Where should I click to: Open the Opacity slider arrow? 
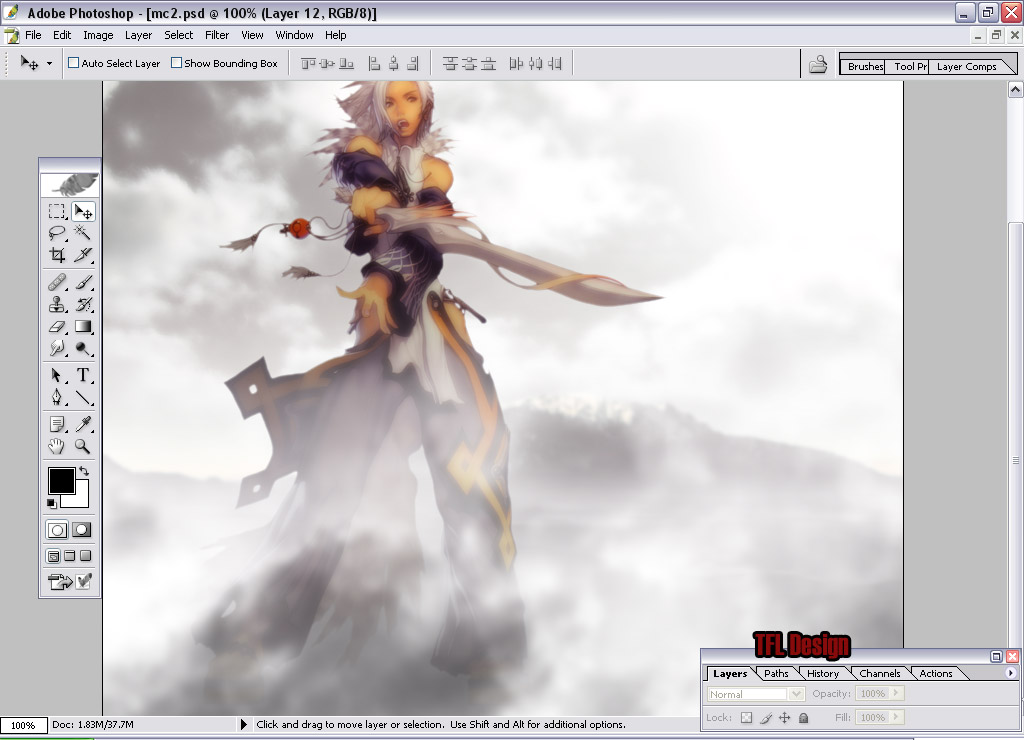tap(897, 693)
